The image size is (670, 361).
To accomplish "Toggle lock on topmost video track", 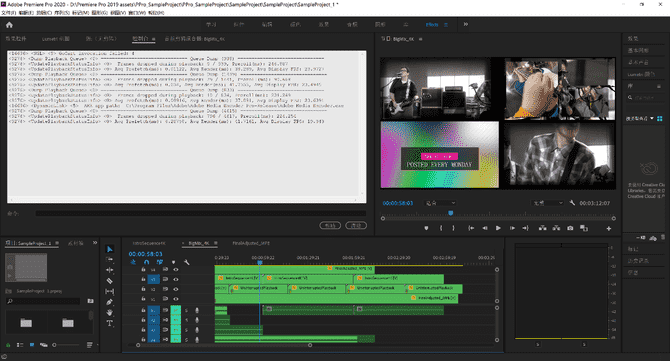I will point(143,270).
